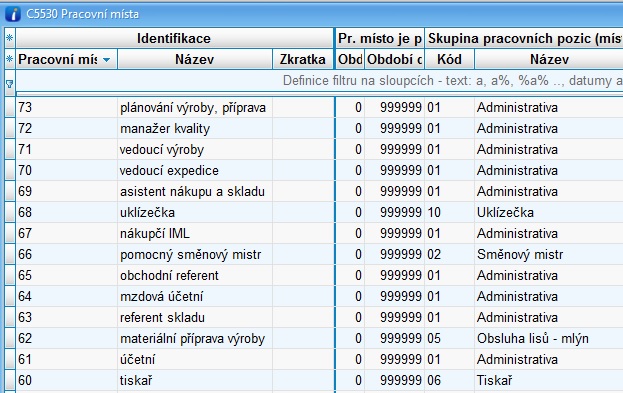Click 'Administrativa' cell in row 61
The height and width of the screenshot is (393, 623).
click(x=549, y=360)
